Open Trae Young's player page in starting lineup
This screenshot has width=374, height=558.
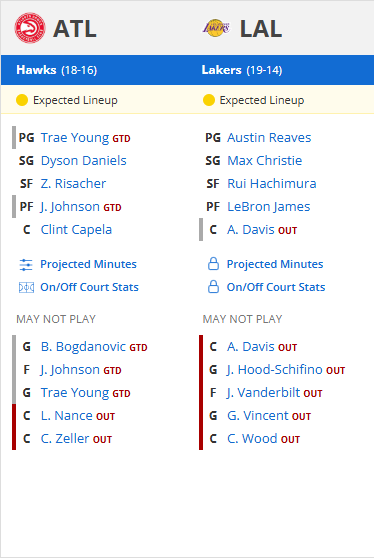pos(75,138)
